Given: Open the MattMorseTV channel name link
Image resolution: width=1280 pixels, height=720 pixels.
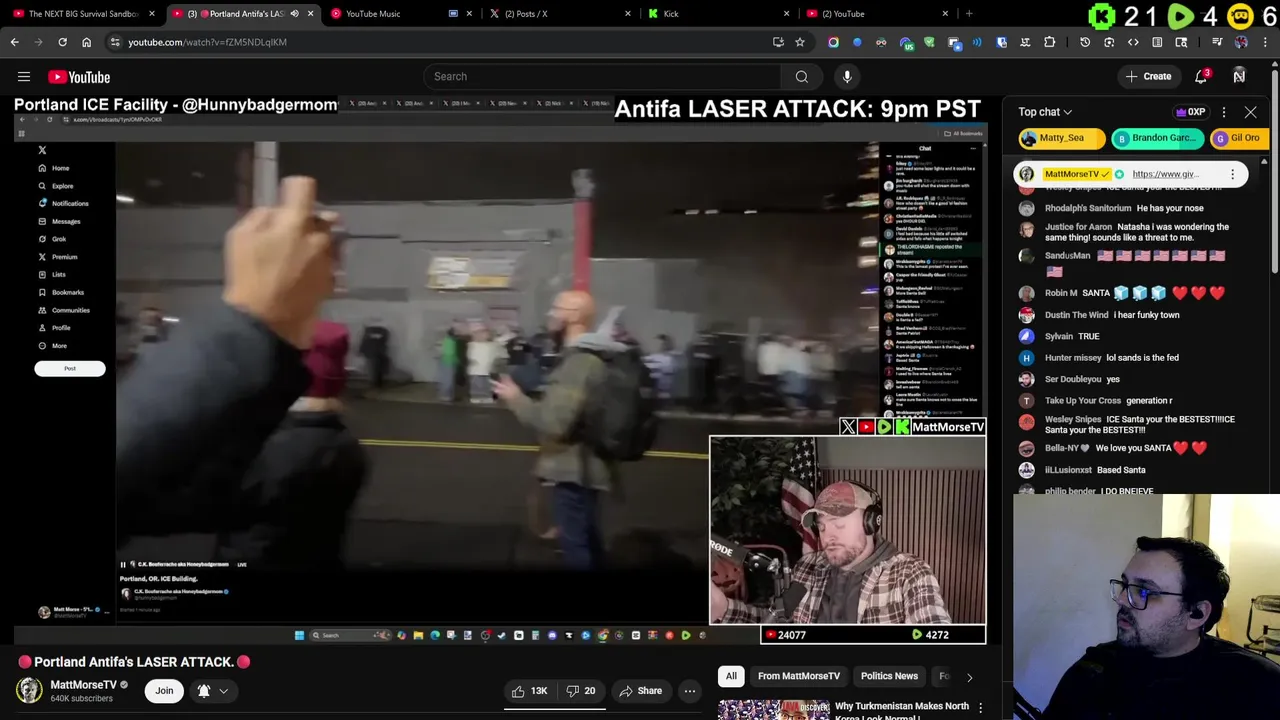Looking at the screenshot, I should [x=83, y=685].
